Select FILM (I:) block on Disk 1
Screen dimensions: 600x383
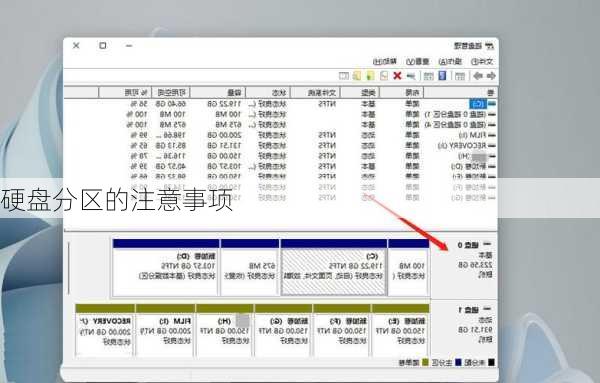pyautogui.click(x=165, y=331)
